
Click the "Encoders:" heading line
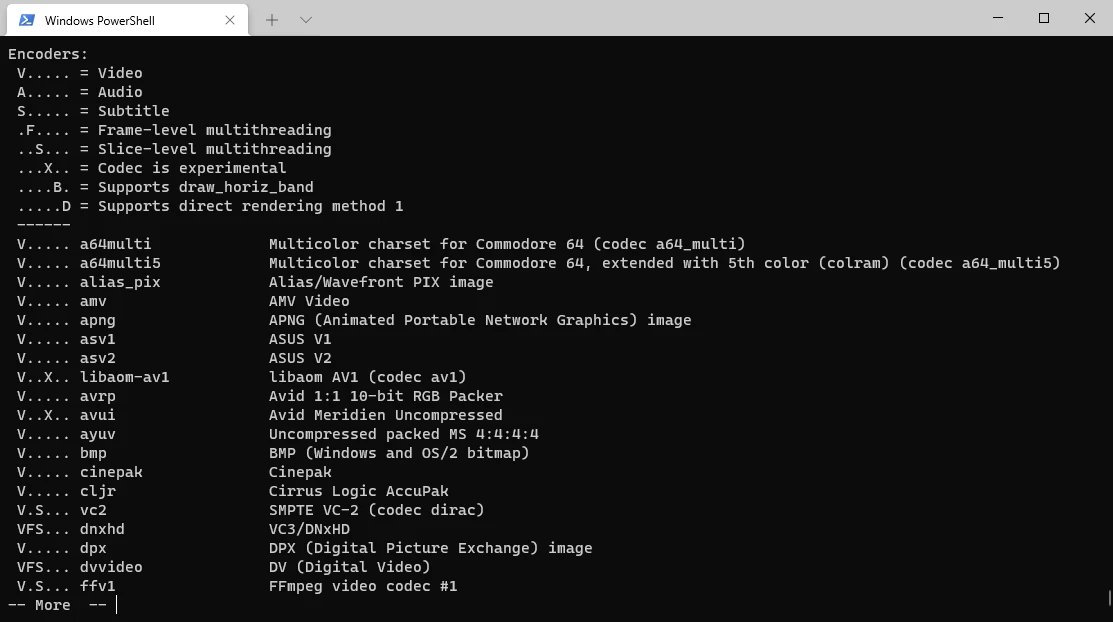(48, 54)
